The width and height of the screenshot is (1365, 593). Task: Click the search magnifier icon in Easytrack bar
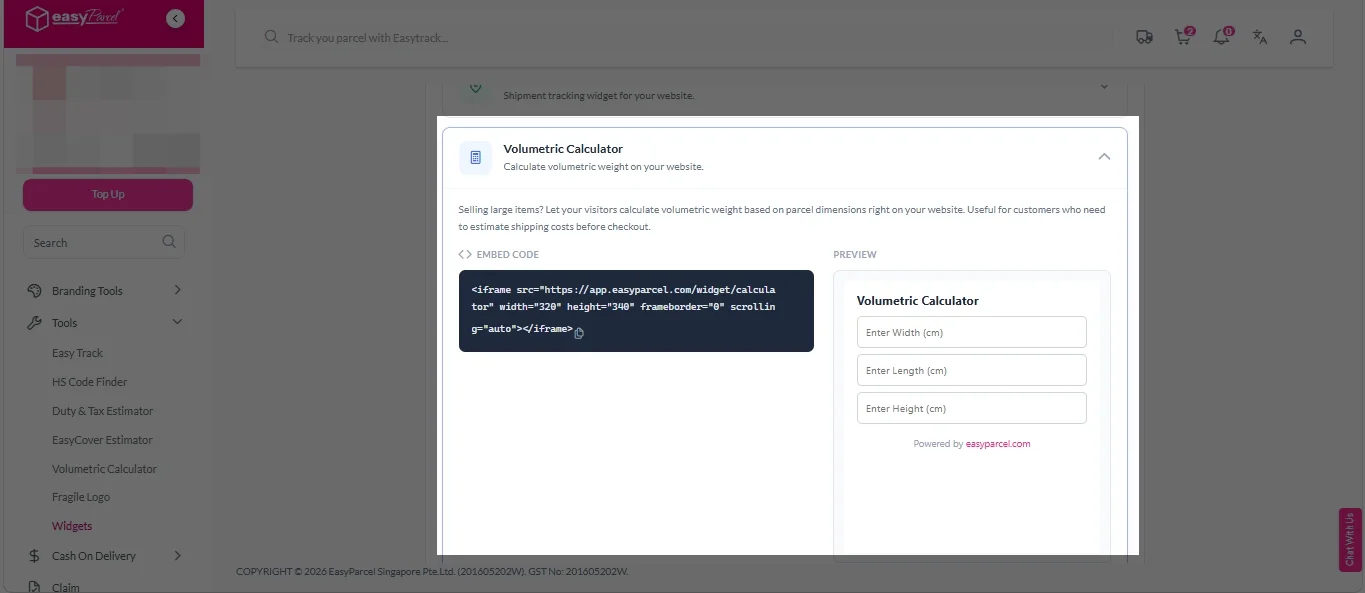click(x=270, y=37)
